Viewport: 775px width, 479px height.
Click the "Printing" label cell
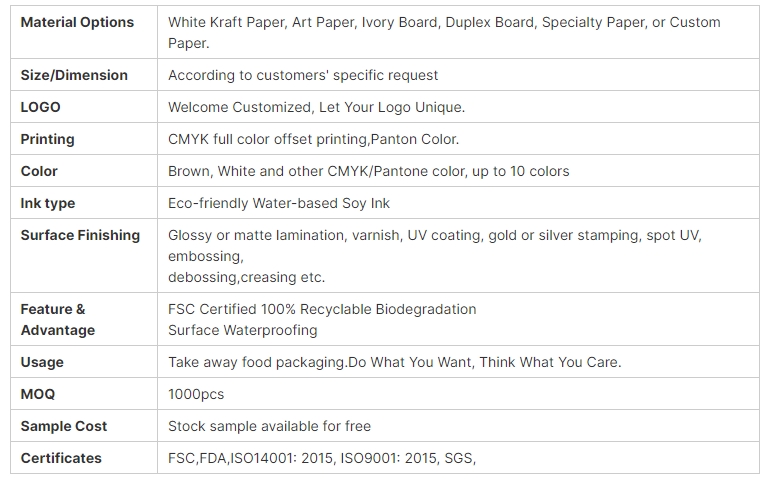48,139
